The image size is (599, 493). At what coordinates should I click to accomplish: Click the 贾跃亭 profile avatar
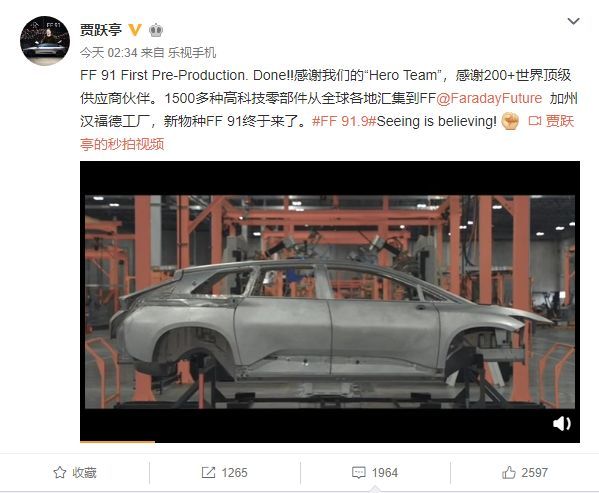click(x=45, y=41)
